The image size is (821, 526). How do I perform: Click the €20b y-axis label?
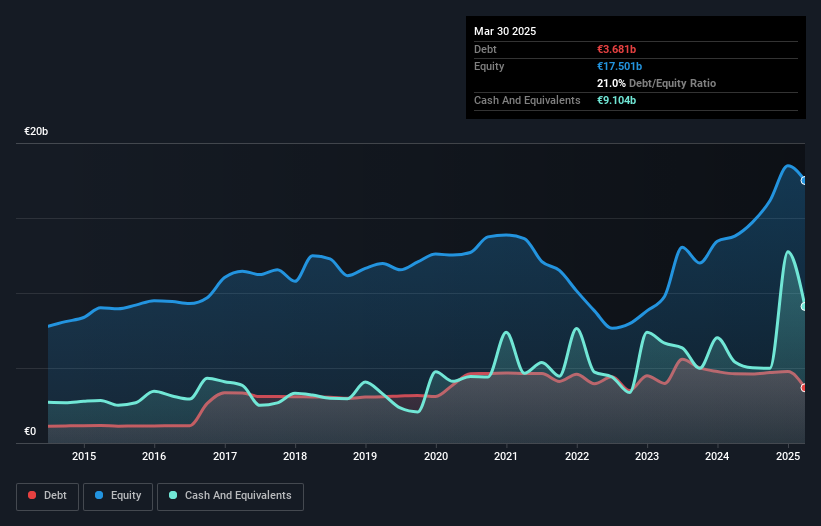coord(36,131)
